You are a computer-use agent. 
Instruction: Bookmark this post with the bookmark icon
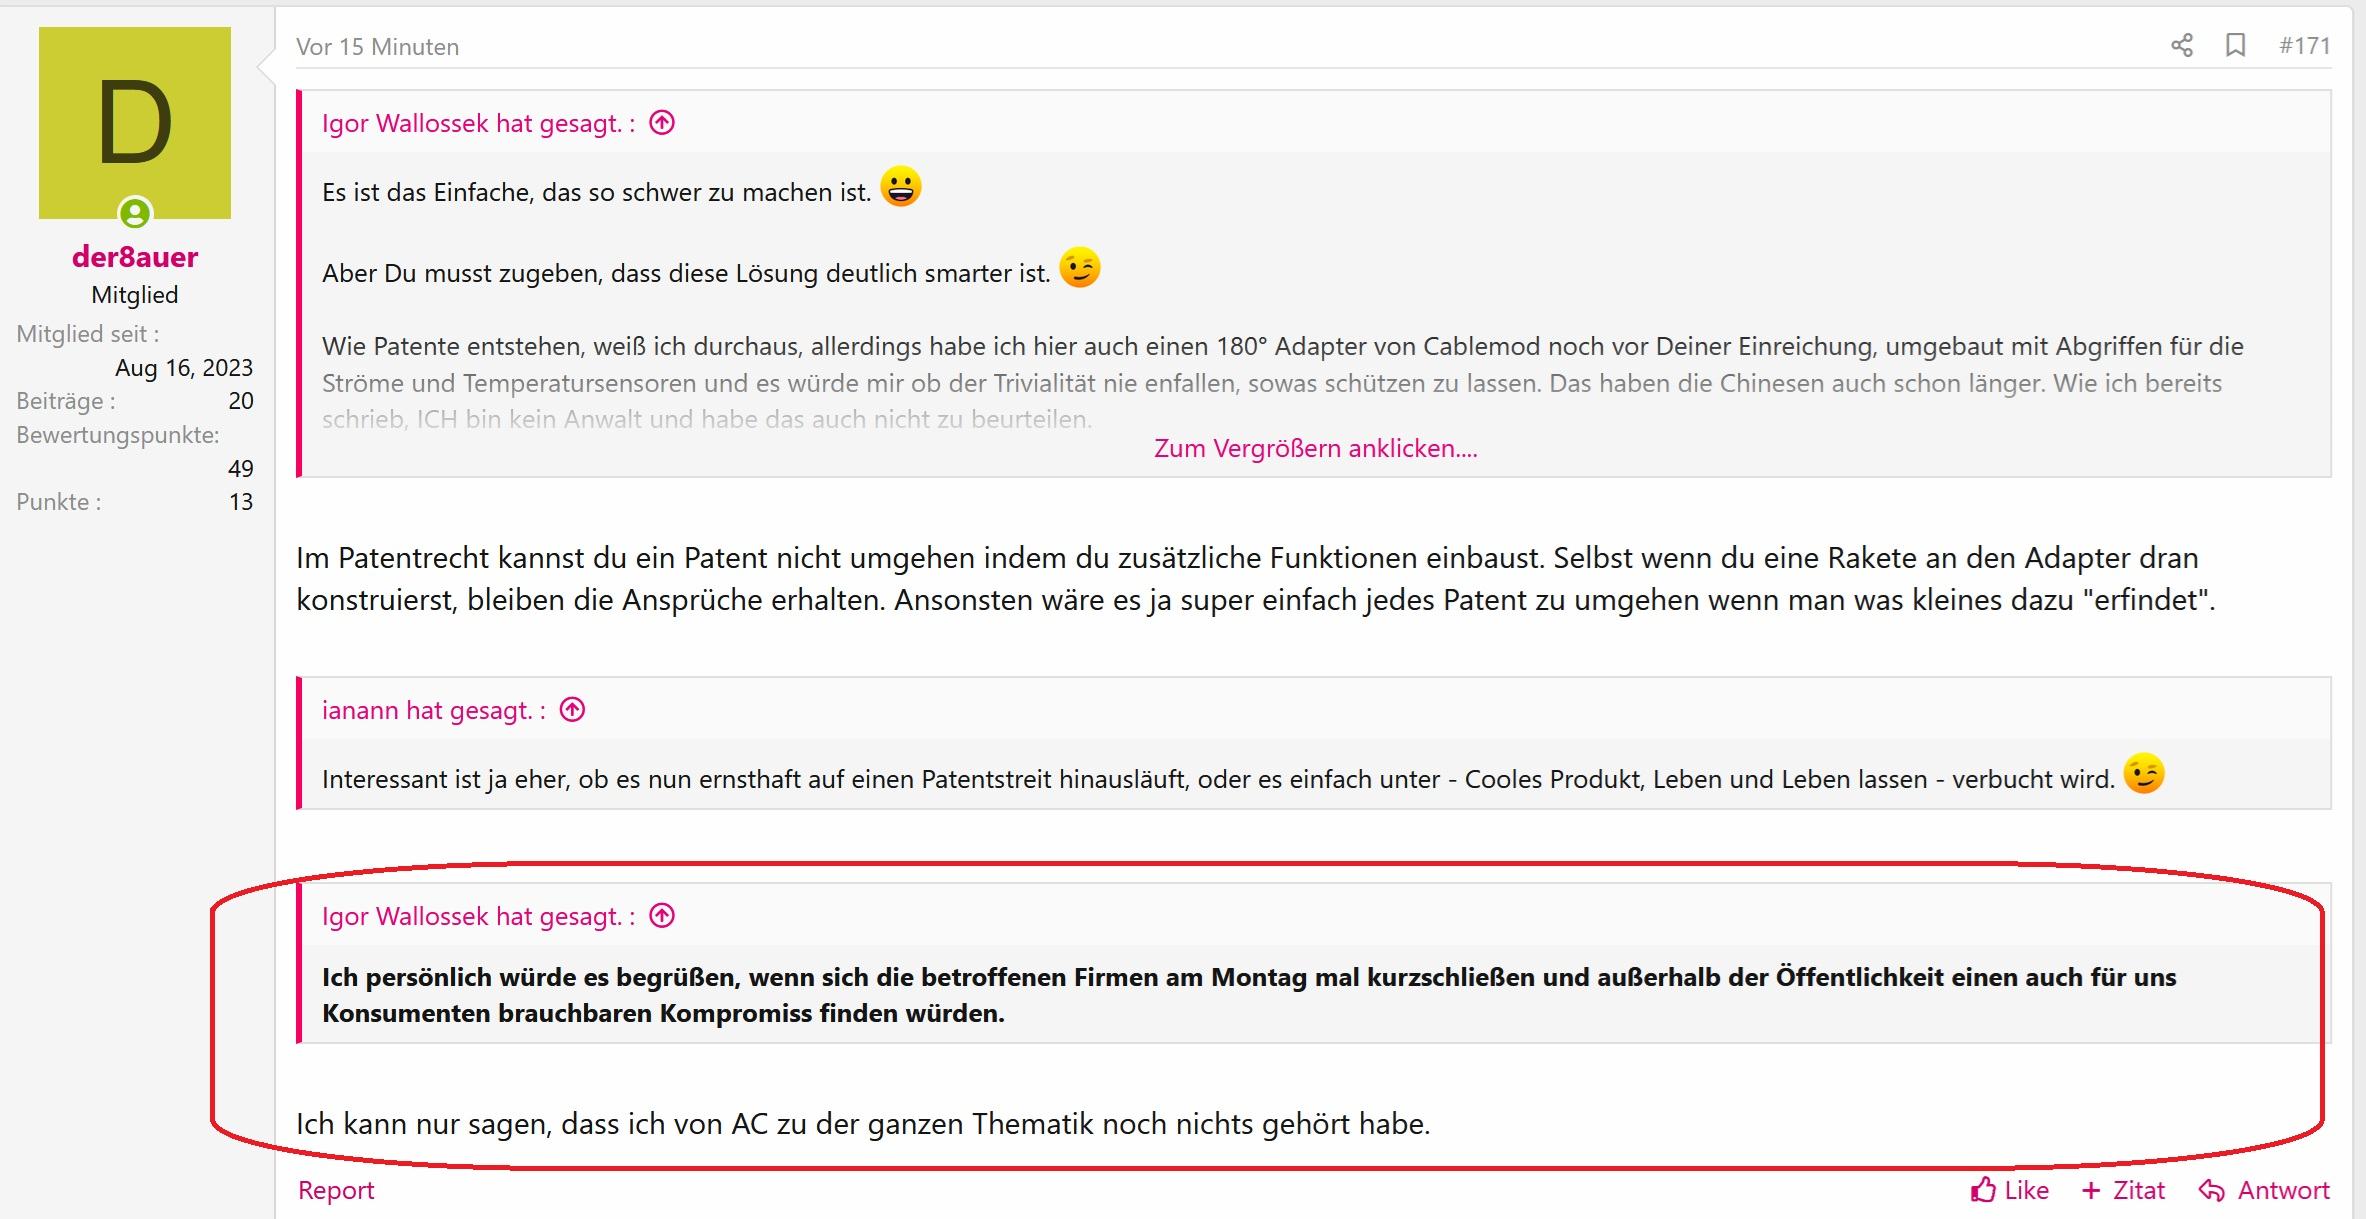[x=2235, y=46]
